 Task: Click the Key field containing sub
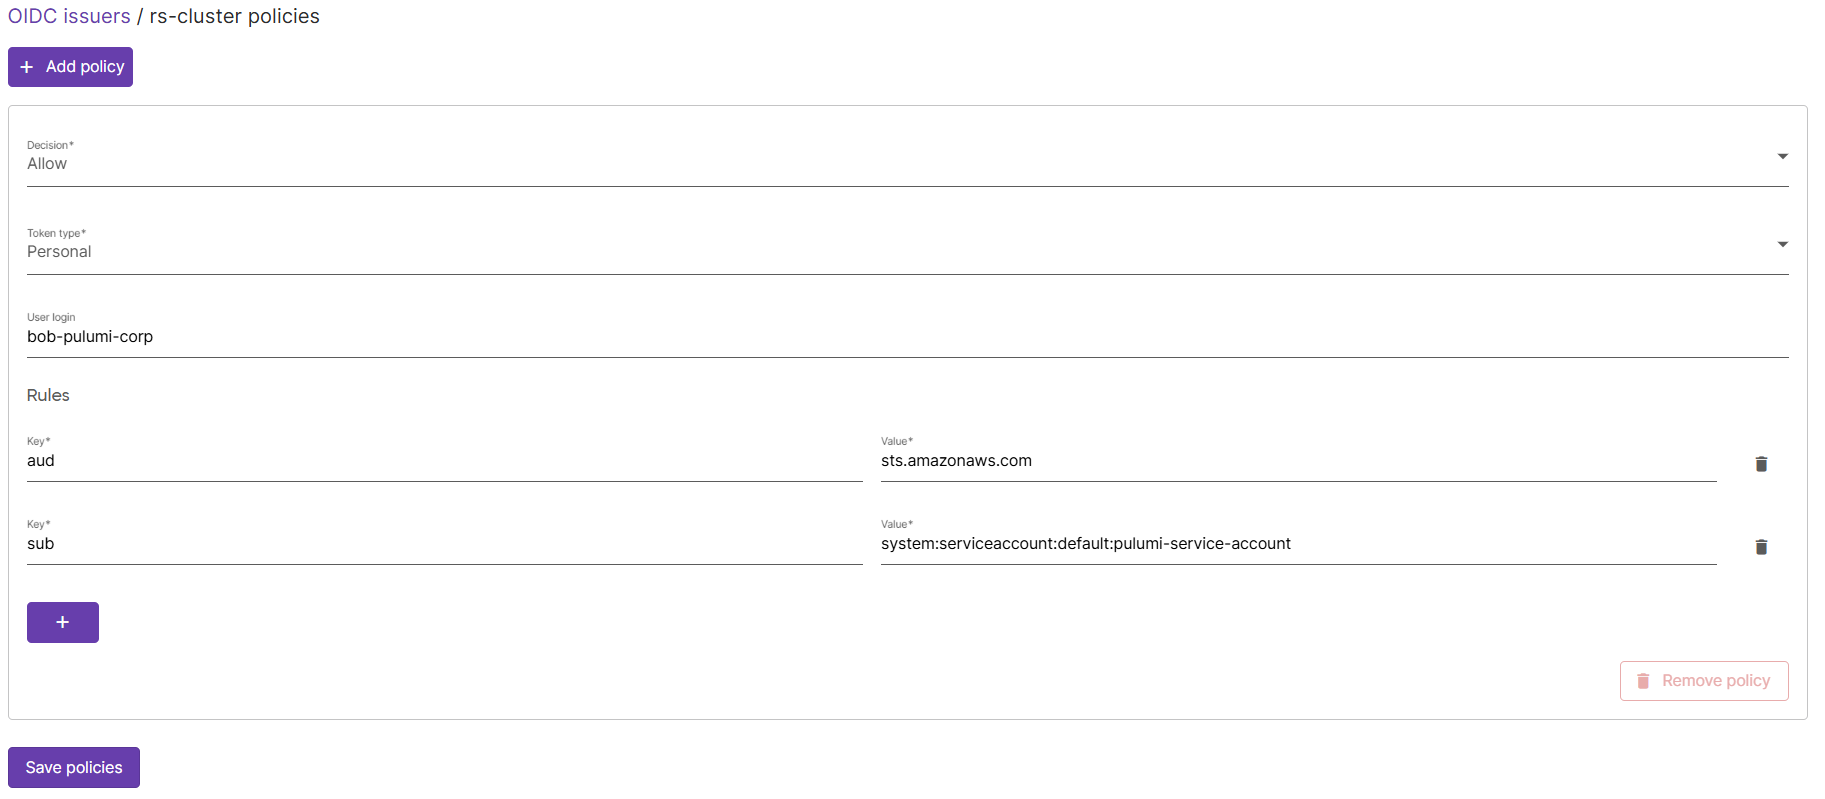(x=400, y=543)
